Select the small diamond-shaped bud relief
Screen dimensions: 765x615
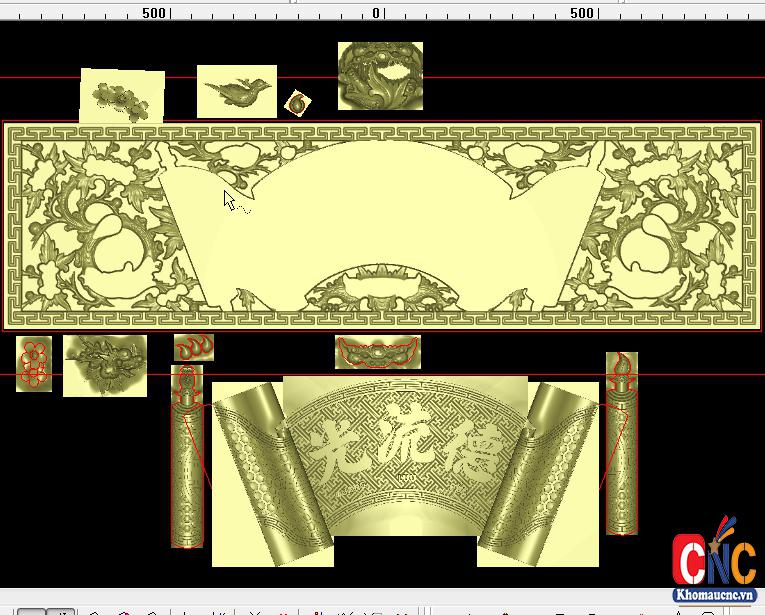tap(297, 102)
